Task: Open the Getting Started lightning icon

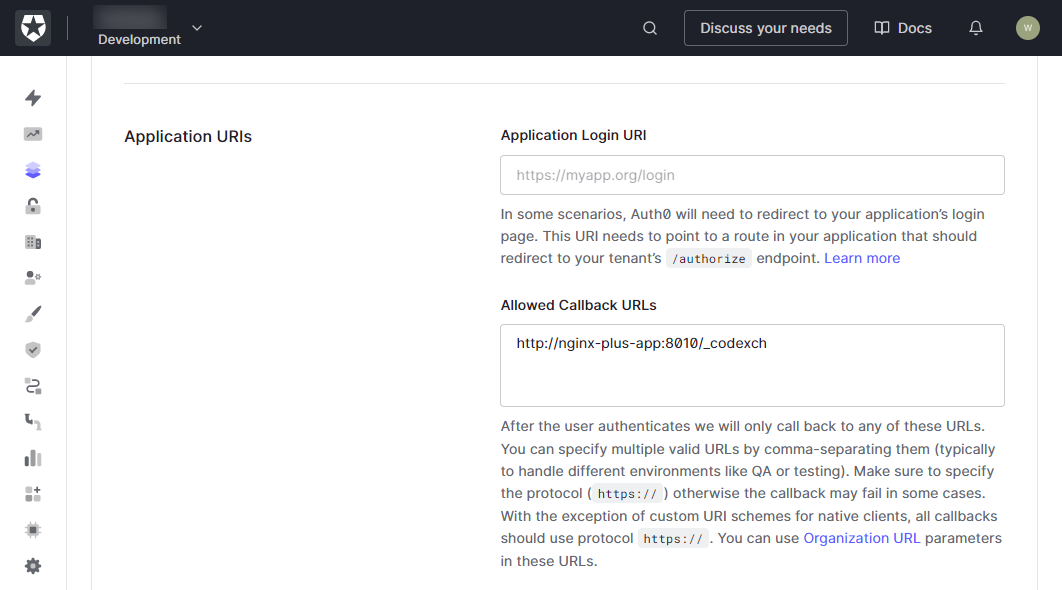Action: tap(33, 98)
